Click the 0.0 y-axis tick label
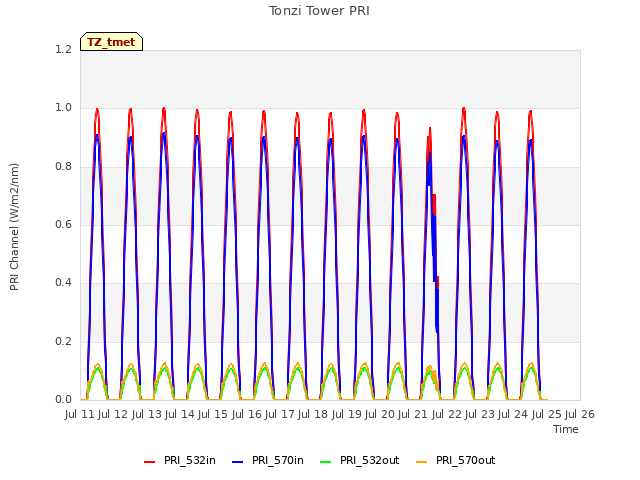 (63, 399)
